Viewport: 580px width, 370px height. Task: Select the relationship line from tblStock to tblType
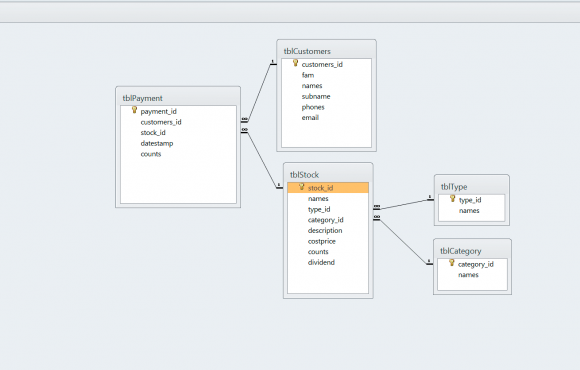(x=403, y=205)
